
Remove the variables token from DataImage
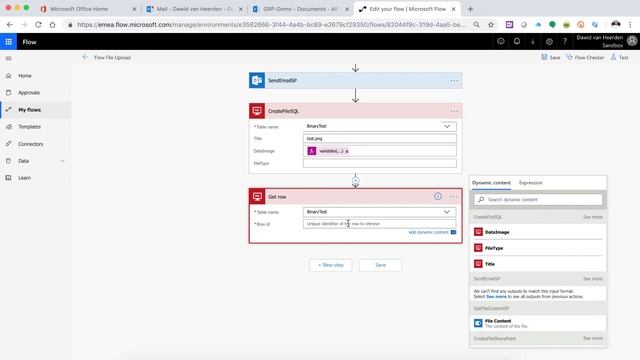347,151
